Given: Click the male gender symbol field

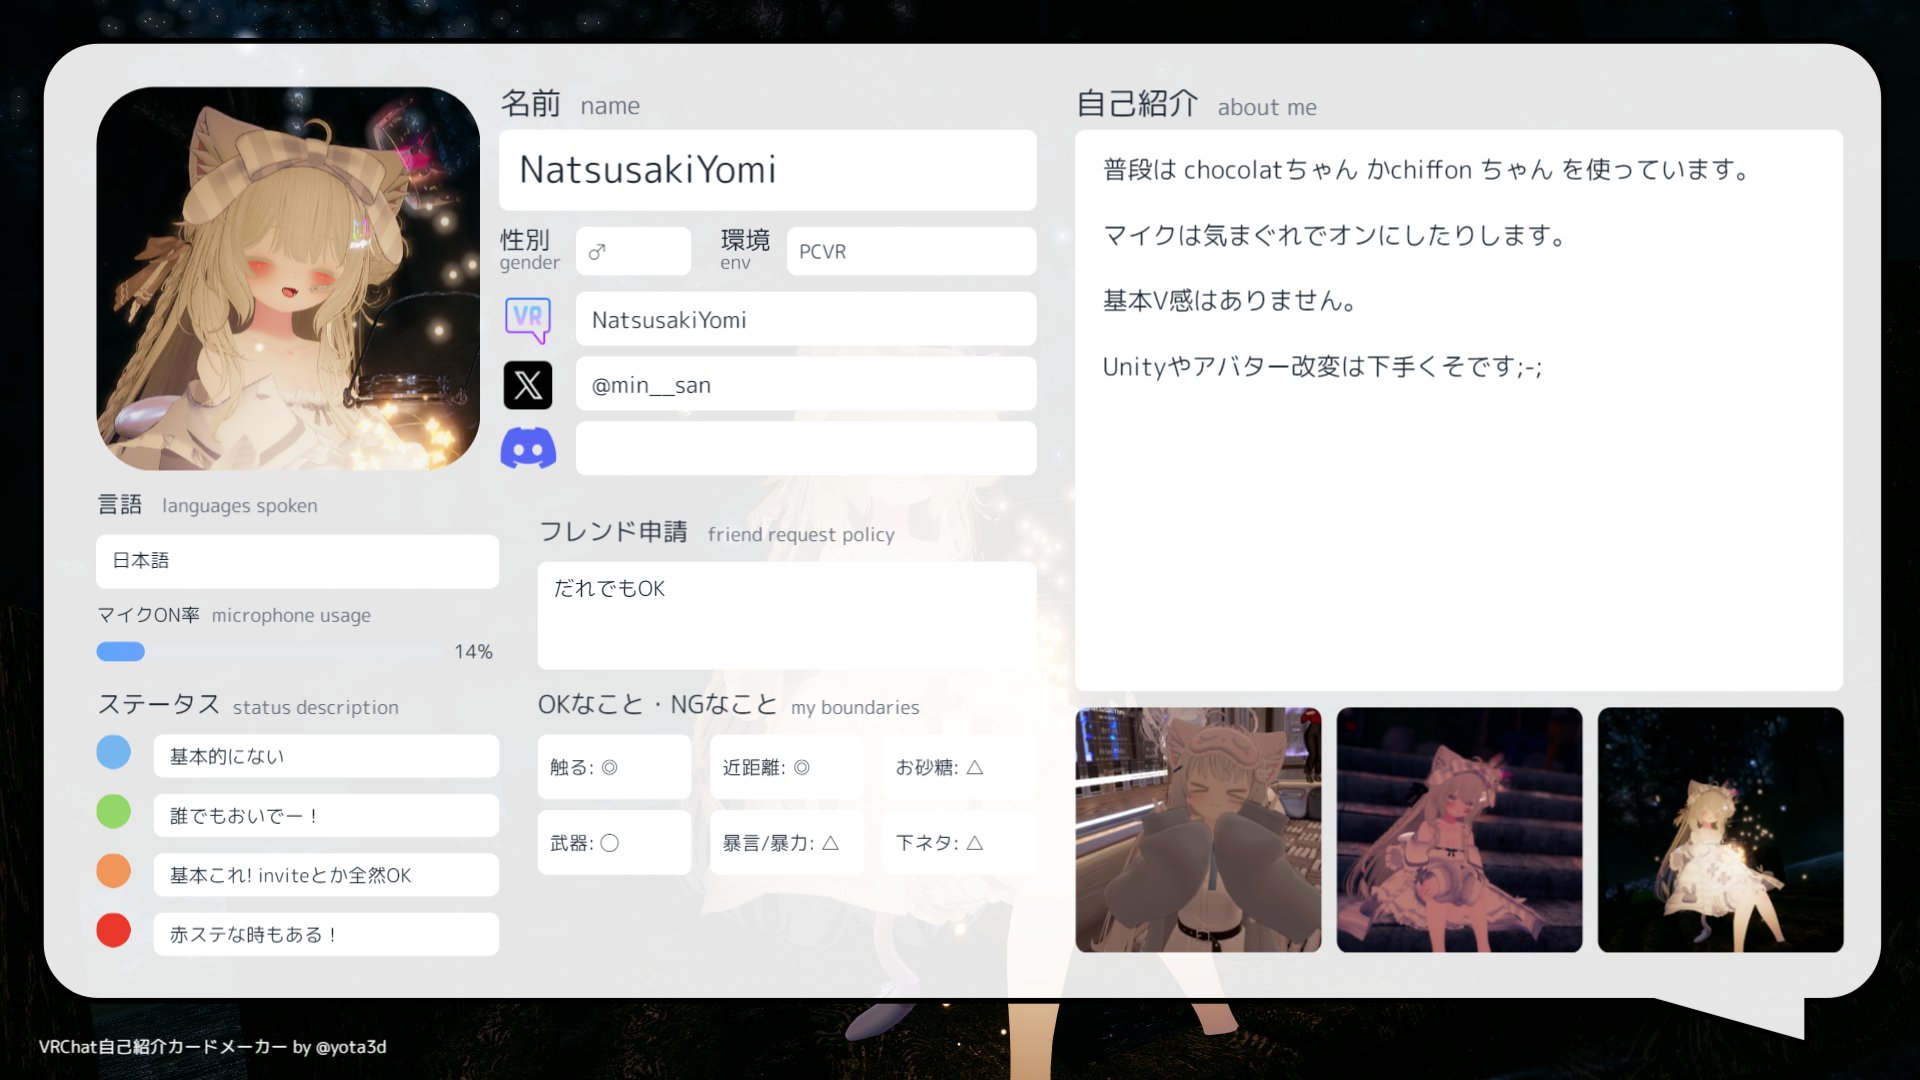Looking at the screenshot, I should (633, 251).
